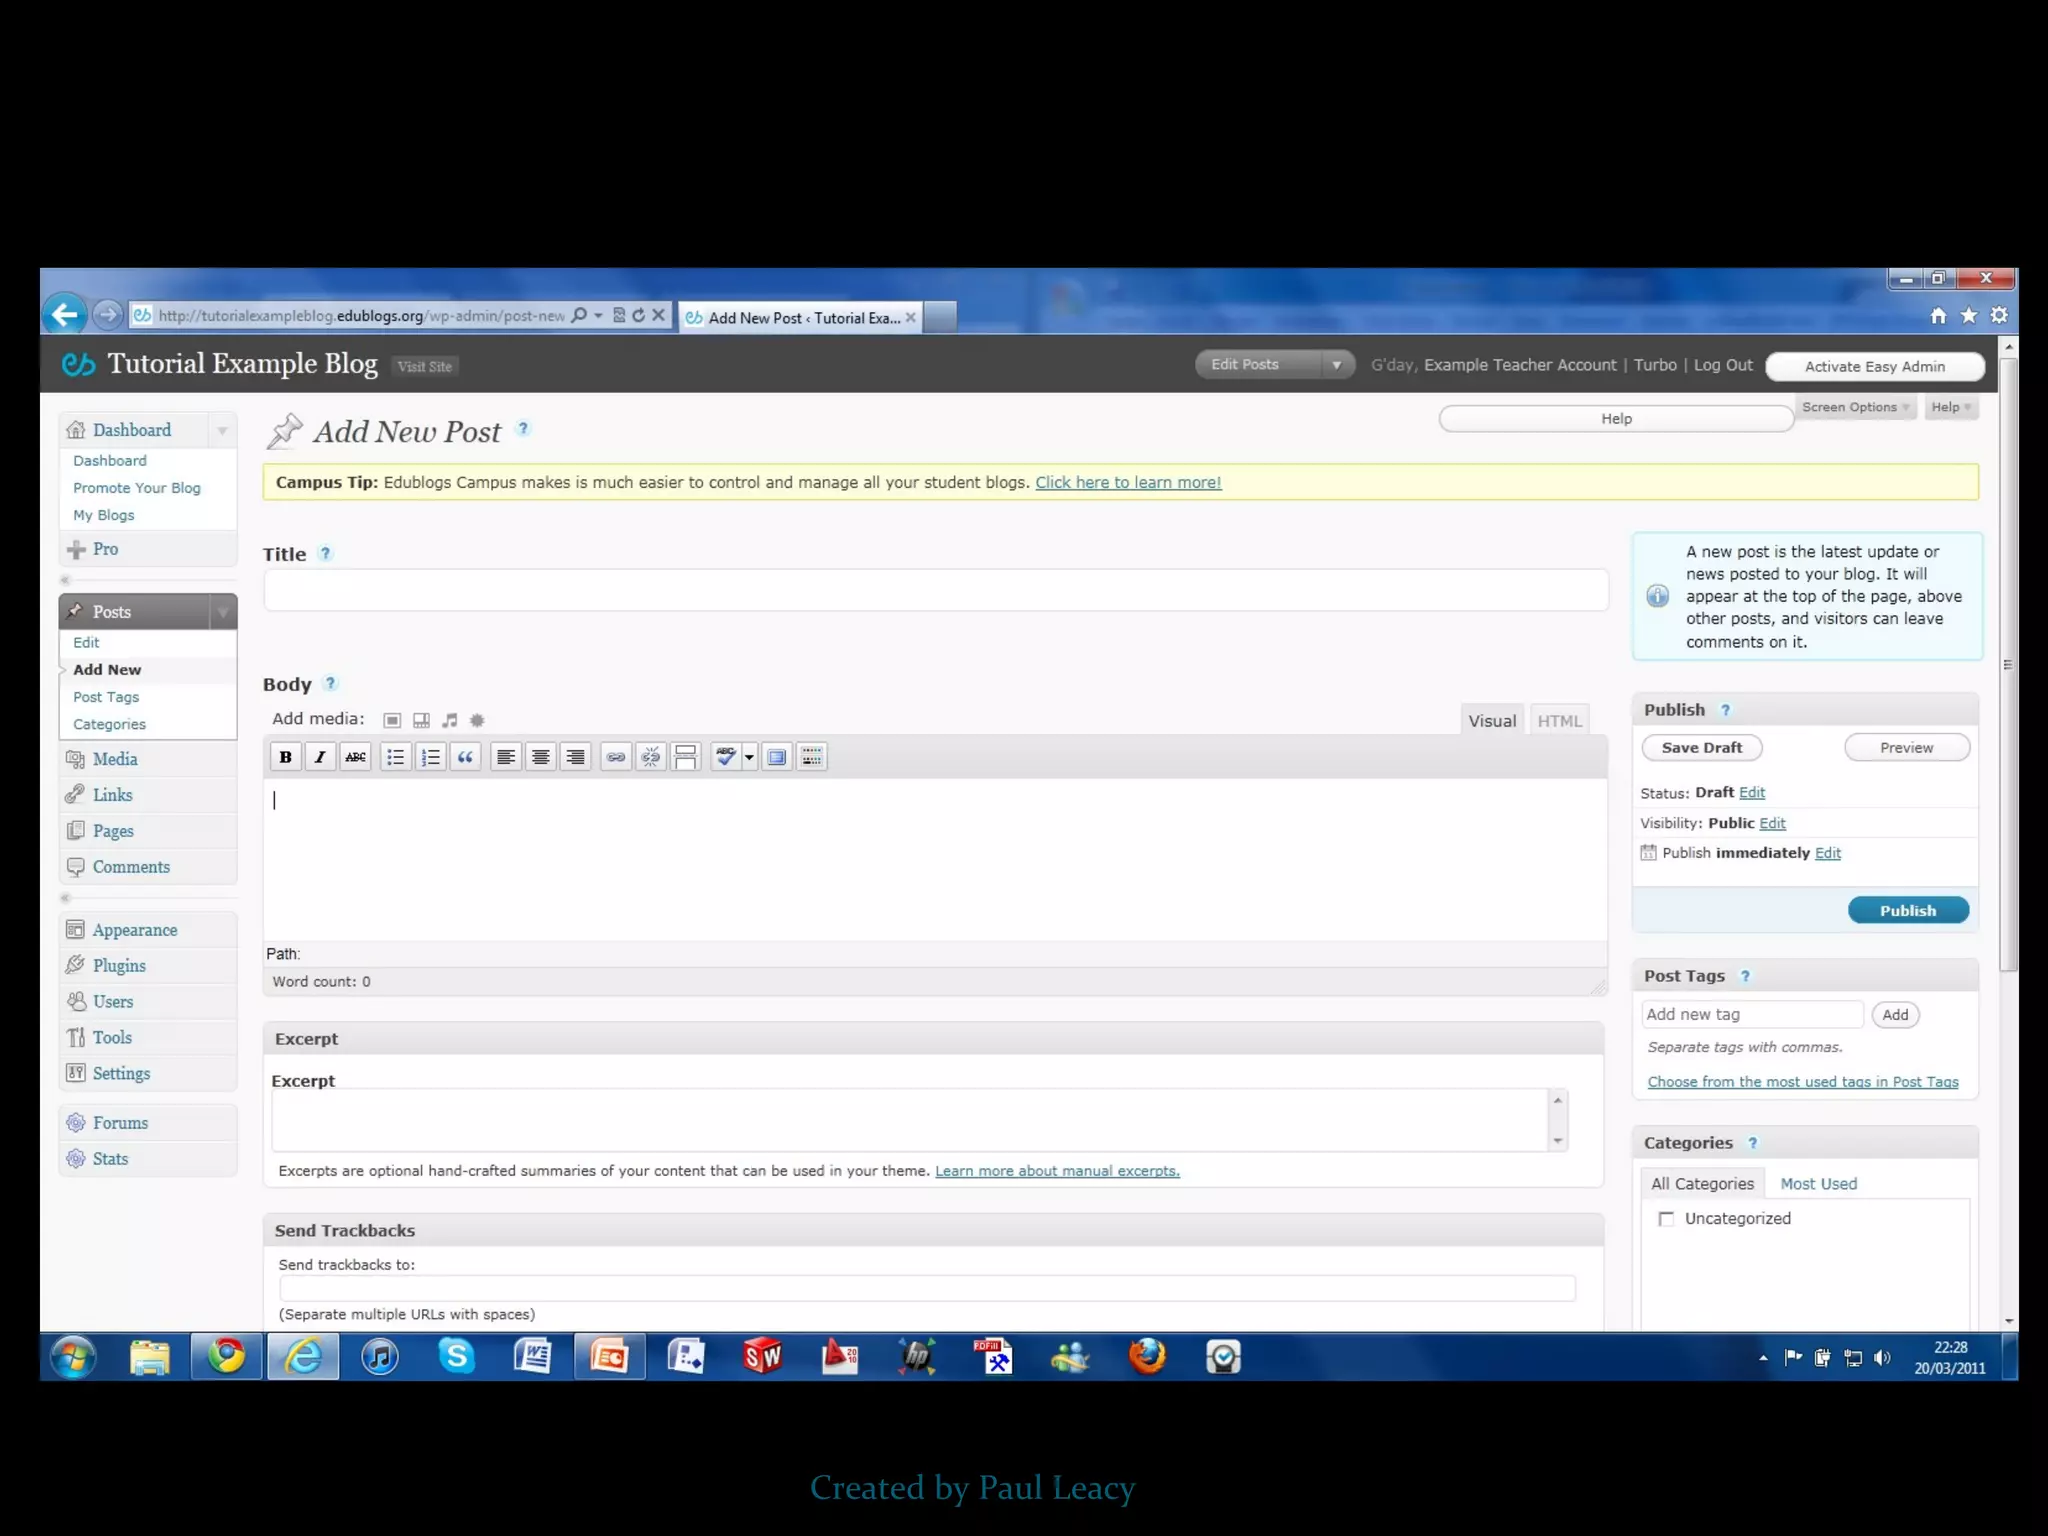Expand the Screen Options panel

(x=1855, y=407)
